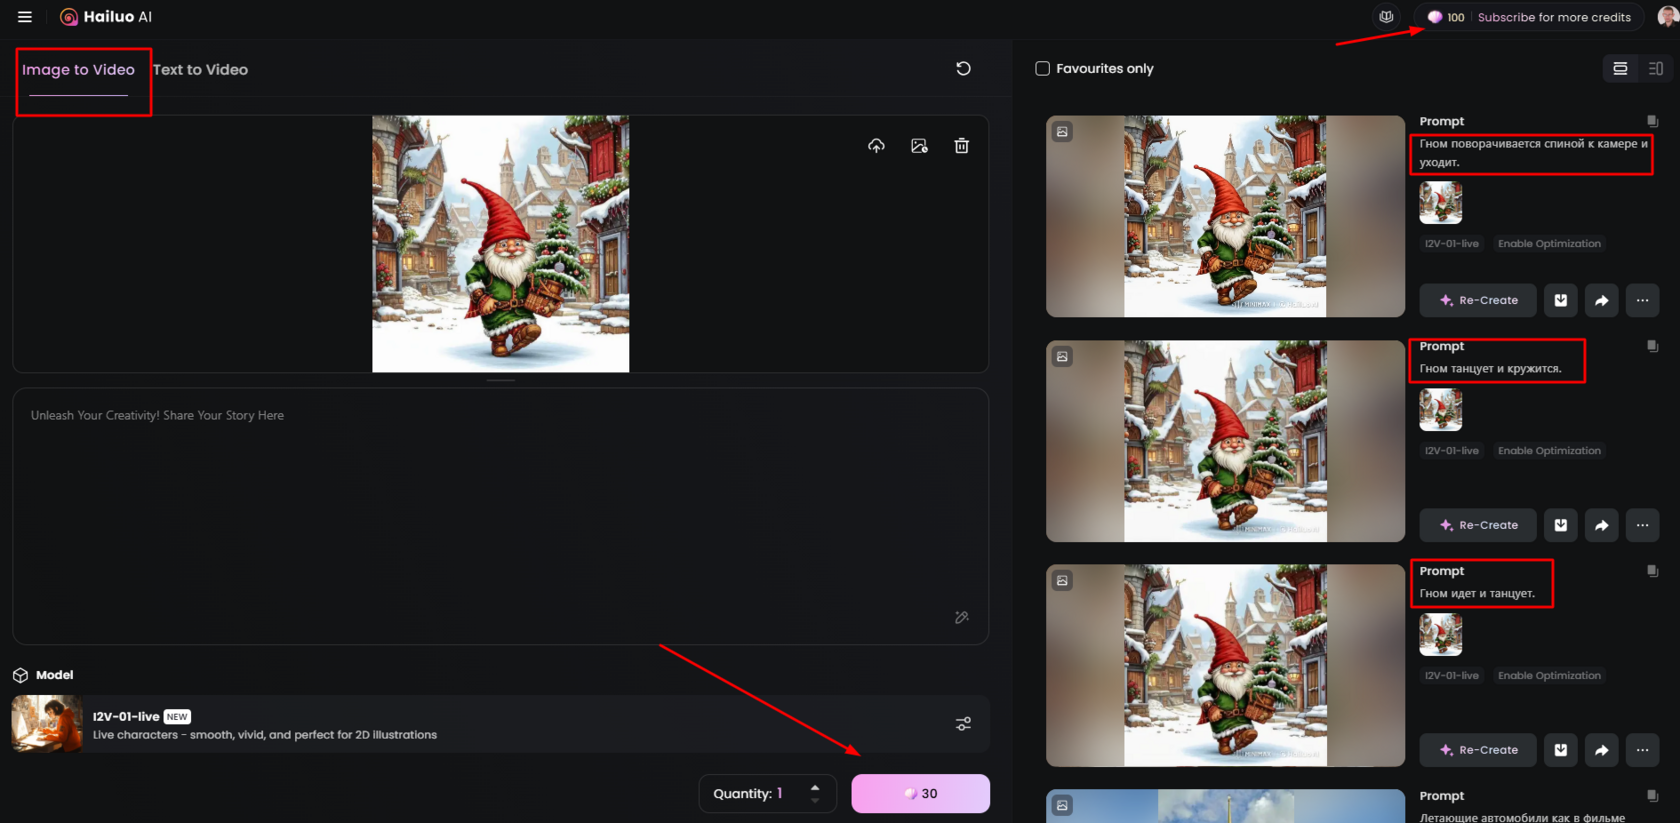Image resolution: width=1680 pixels, height=823 pixels.
Task: Click Re-Create for 'Гном танцует и кружится'
Action: pyautogui.click(x=1478, y=525)
